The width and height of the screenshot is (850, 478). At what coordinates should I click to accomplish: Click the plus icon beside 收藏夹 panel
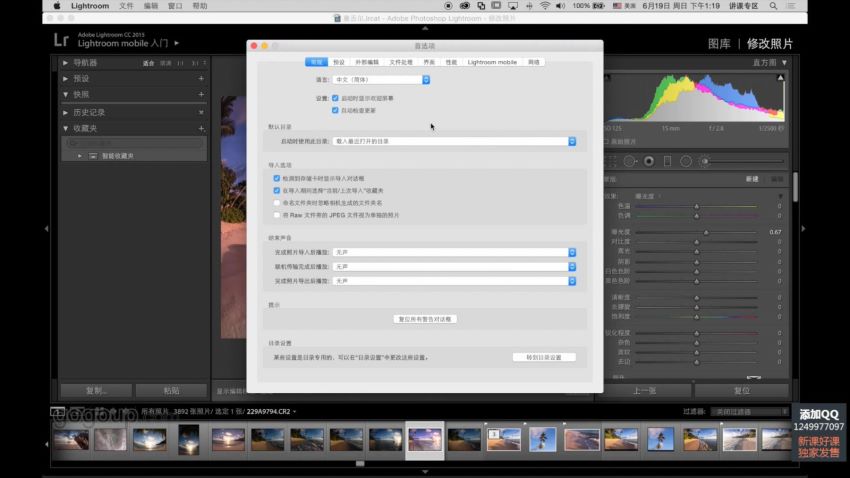[201, 128]
